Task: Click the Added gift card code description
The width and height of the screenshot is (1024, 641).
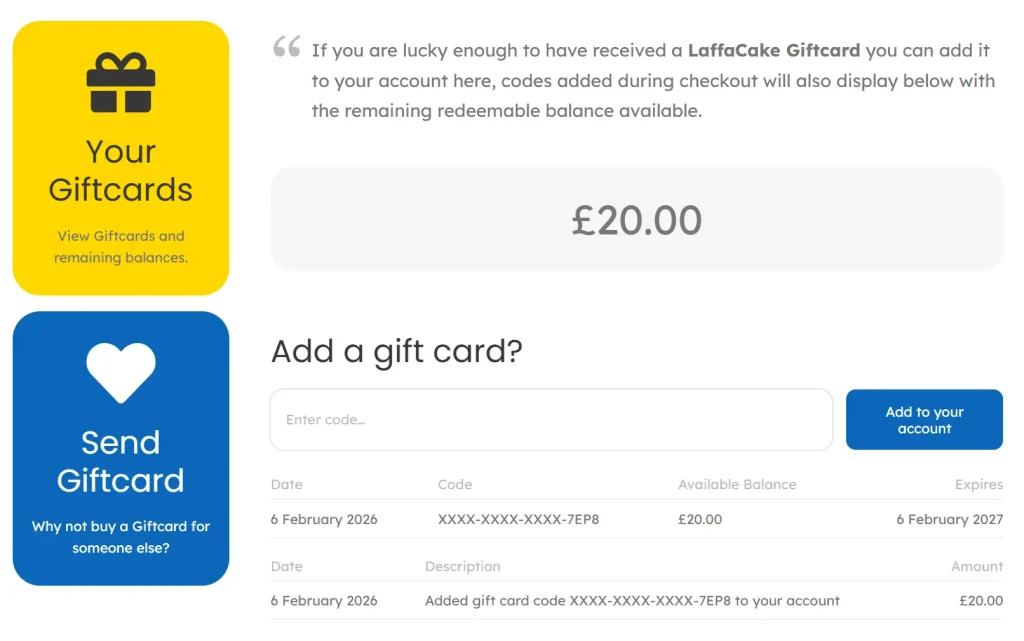Action: coord(632,601)
